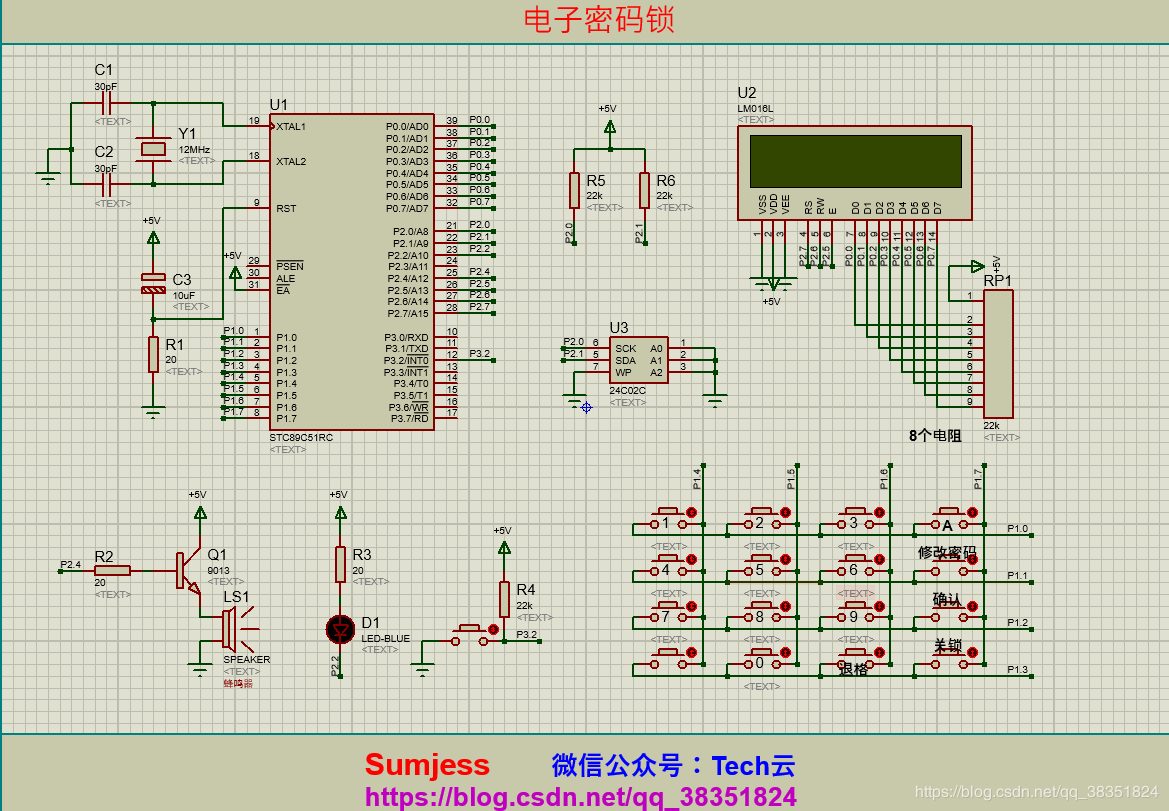Click the LM016L part label

[755, 109]
